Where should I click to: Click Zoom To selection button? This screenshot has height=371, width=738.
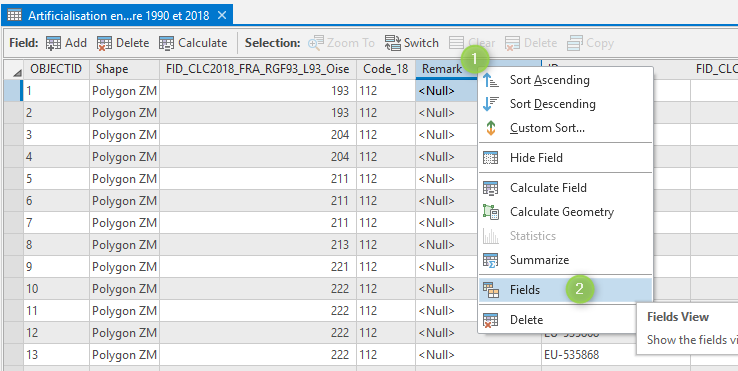(x=341, y=43)
